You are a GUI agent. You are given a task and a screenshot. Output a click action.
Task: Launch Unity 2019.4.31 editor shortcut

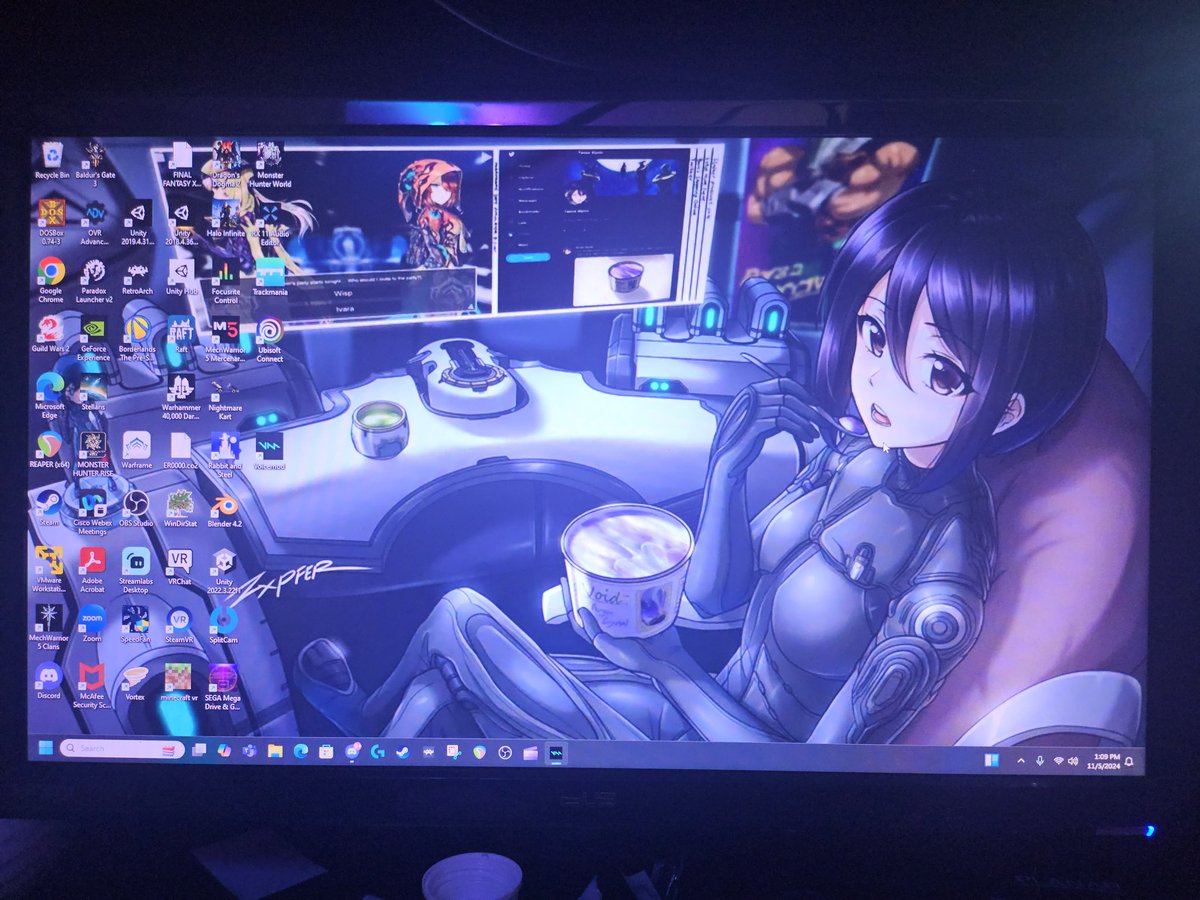tap(138, 222)
